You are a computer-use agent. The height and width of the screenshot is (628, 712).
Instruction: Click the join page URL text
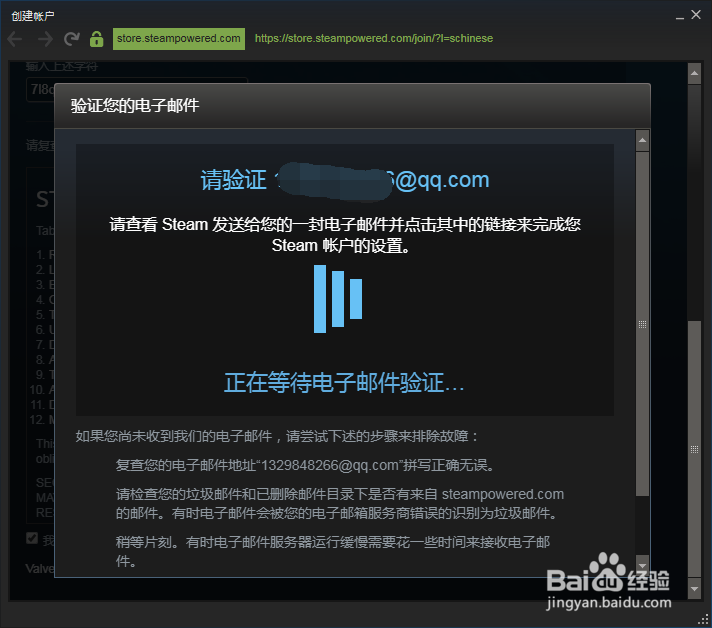click(x=374, y=39)
